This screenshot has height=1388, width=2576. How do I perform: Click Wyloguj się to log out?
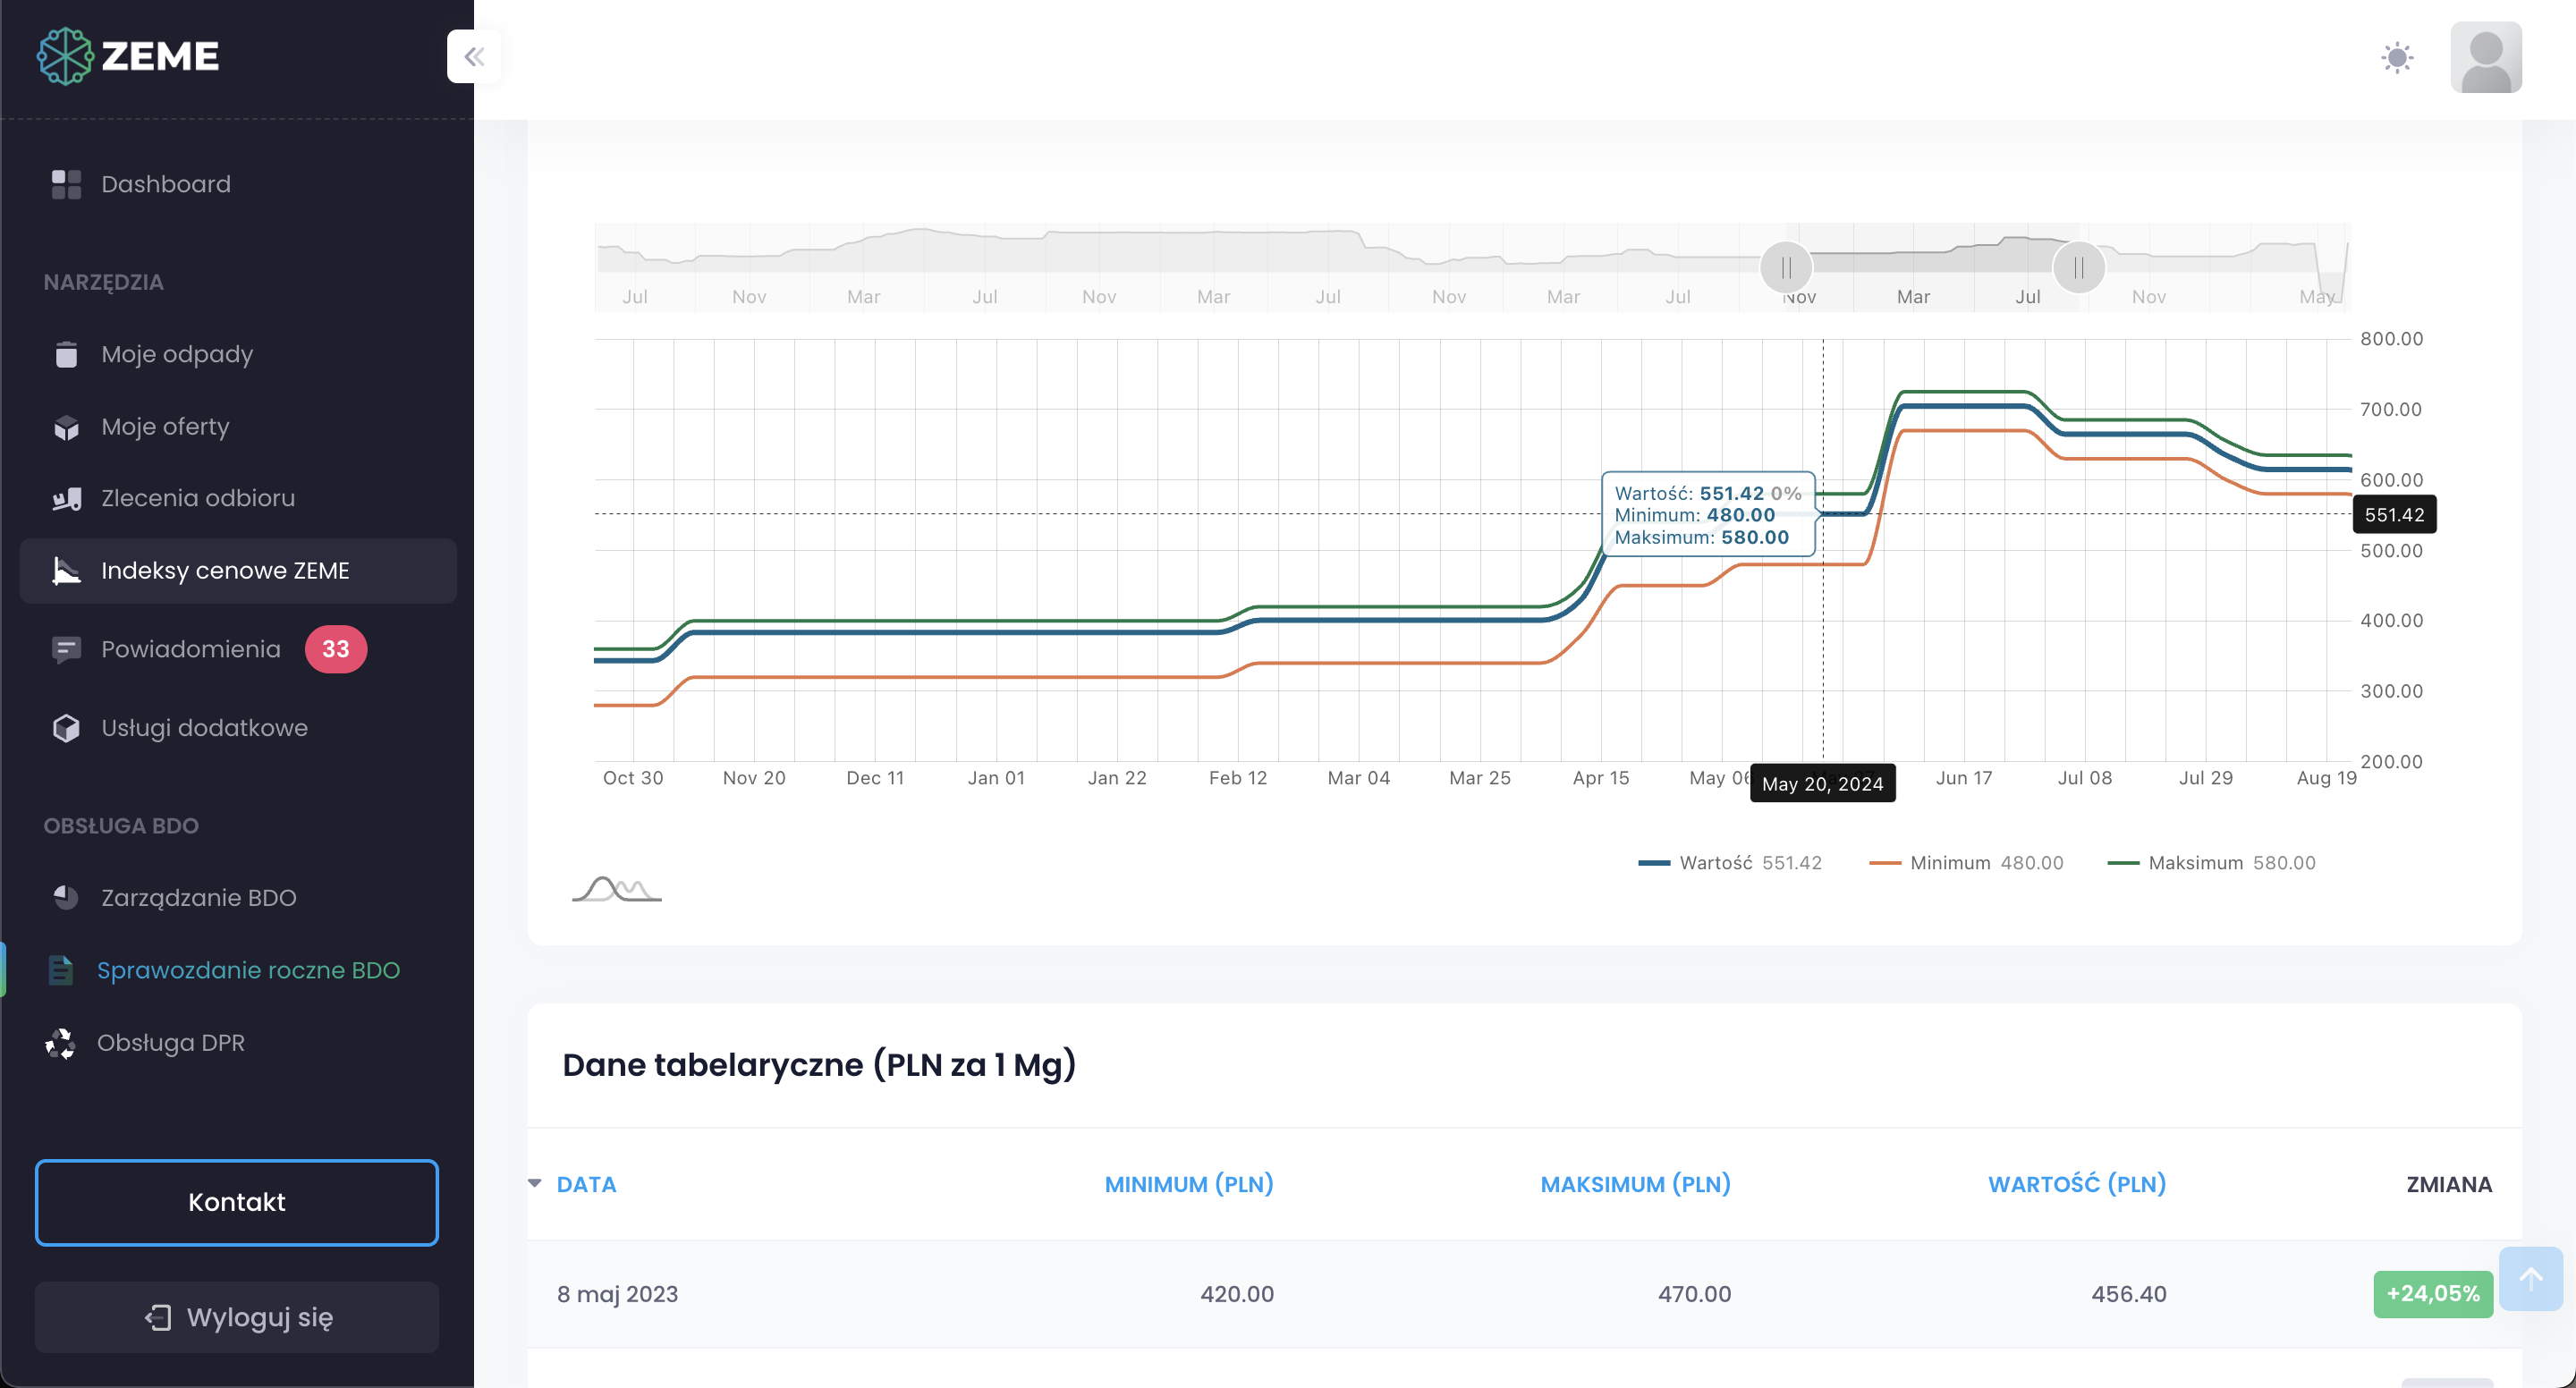237,1317
